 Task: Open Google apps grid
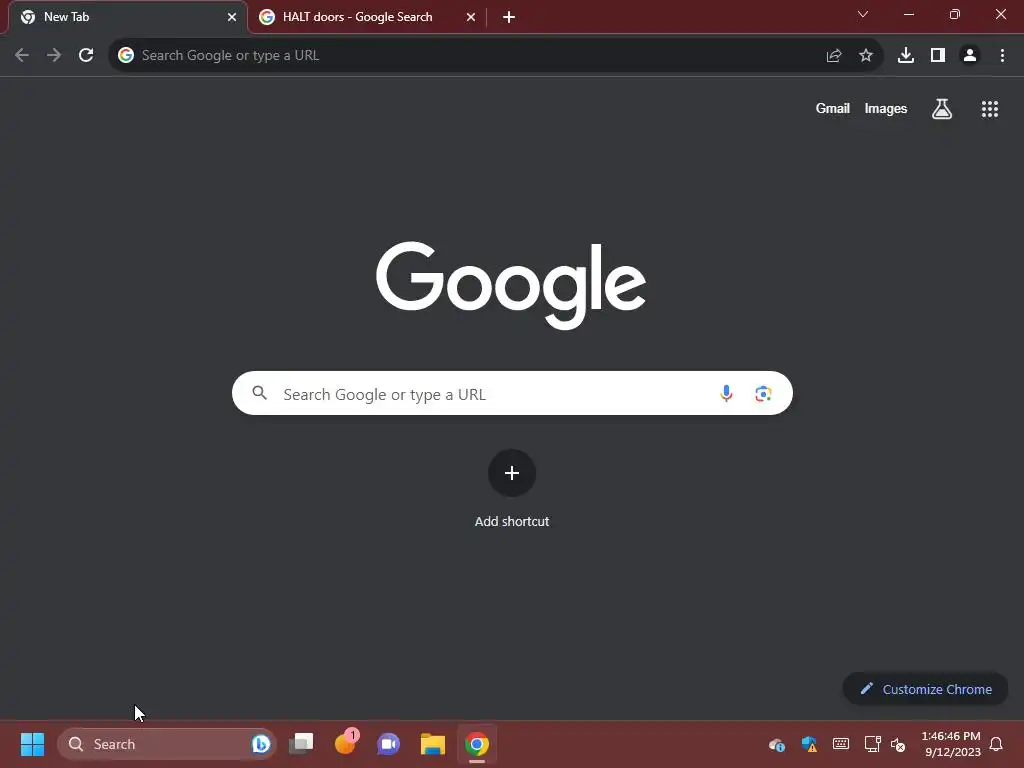(990, 109)
